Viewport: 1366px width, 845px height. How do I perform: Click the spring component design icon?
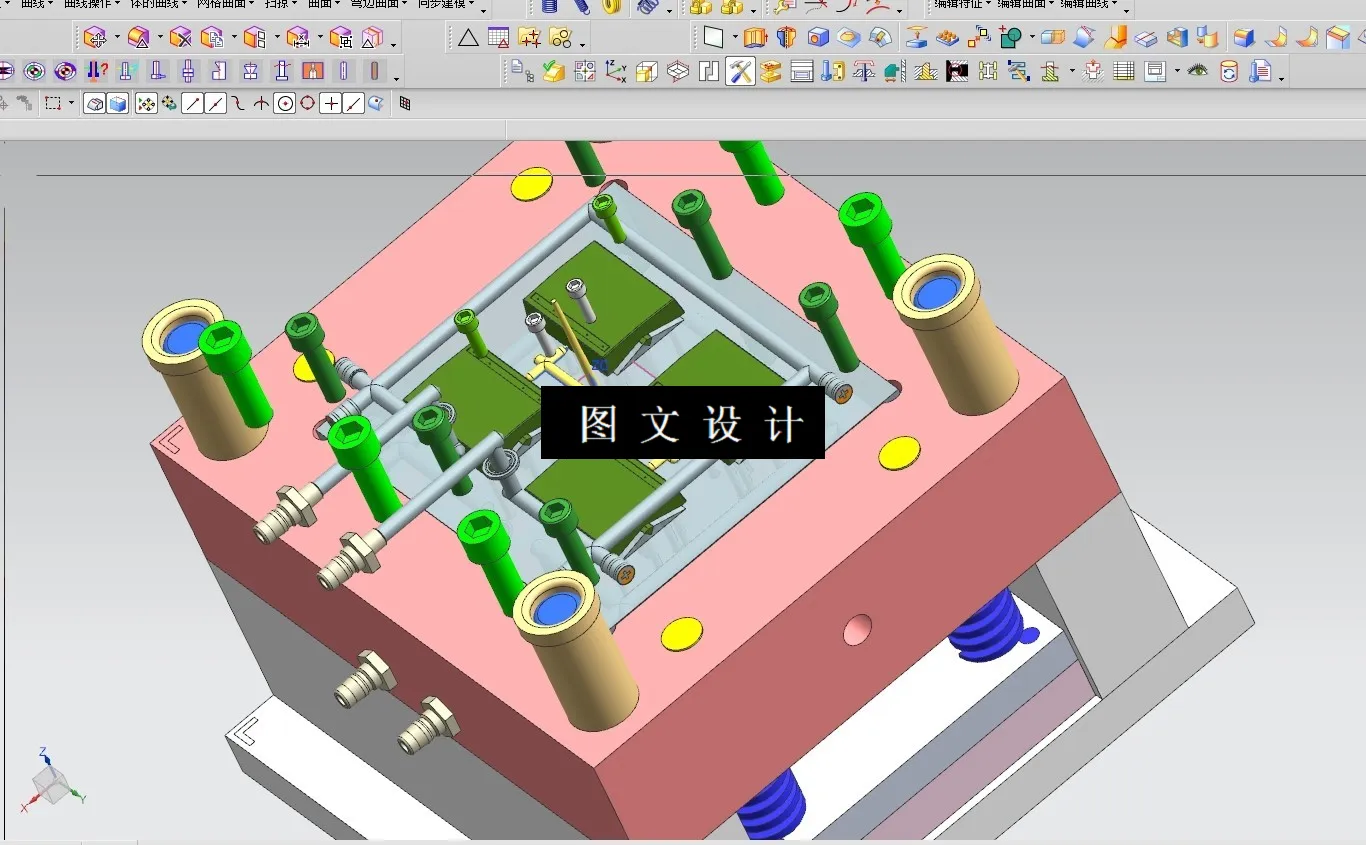[x=547, y=8]
